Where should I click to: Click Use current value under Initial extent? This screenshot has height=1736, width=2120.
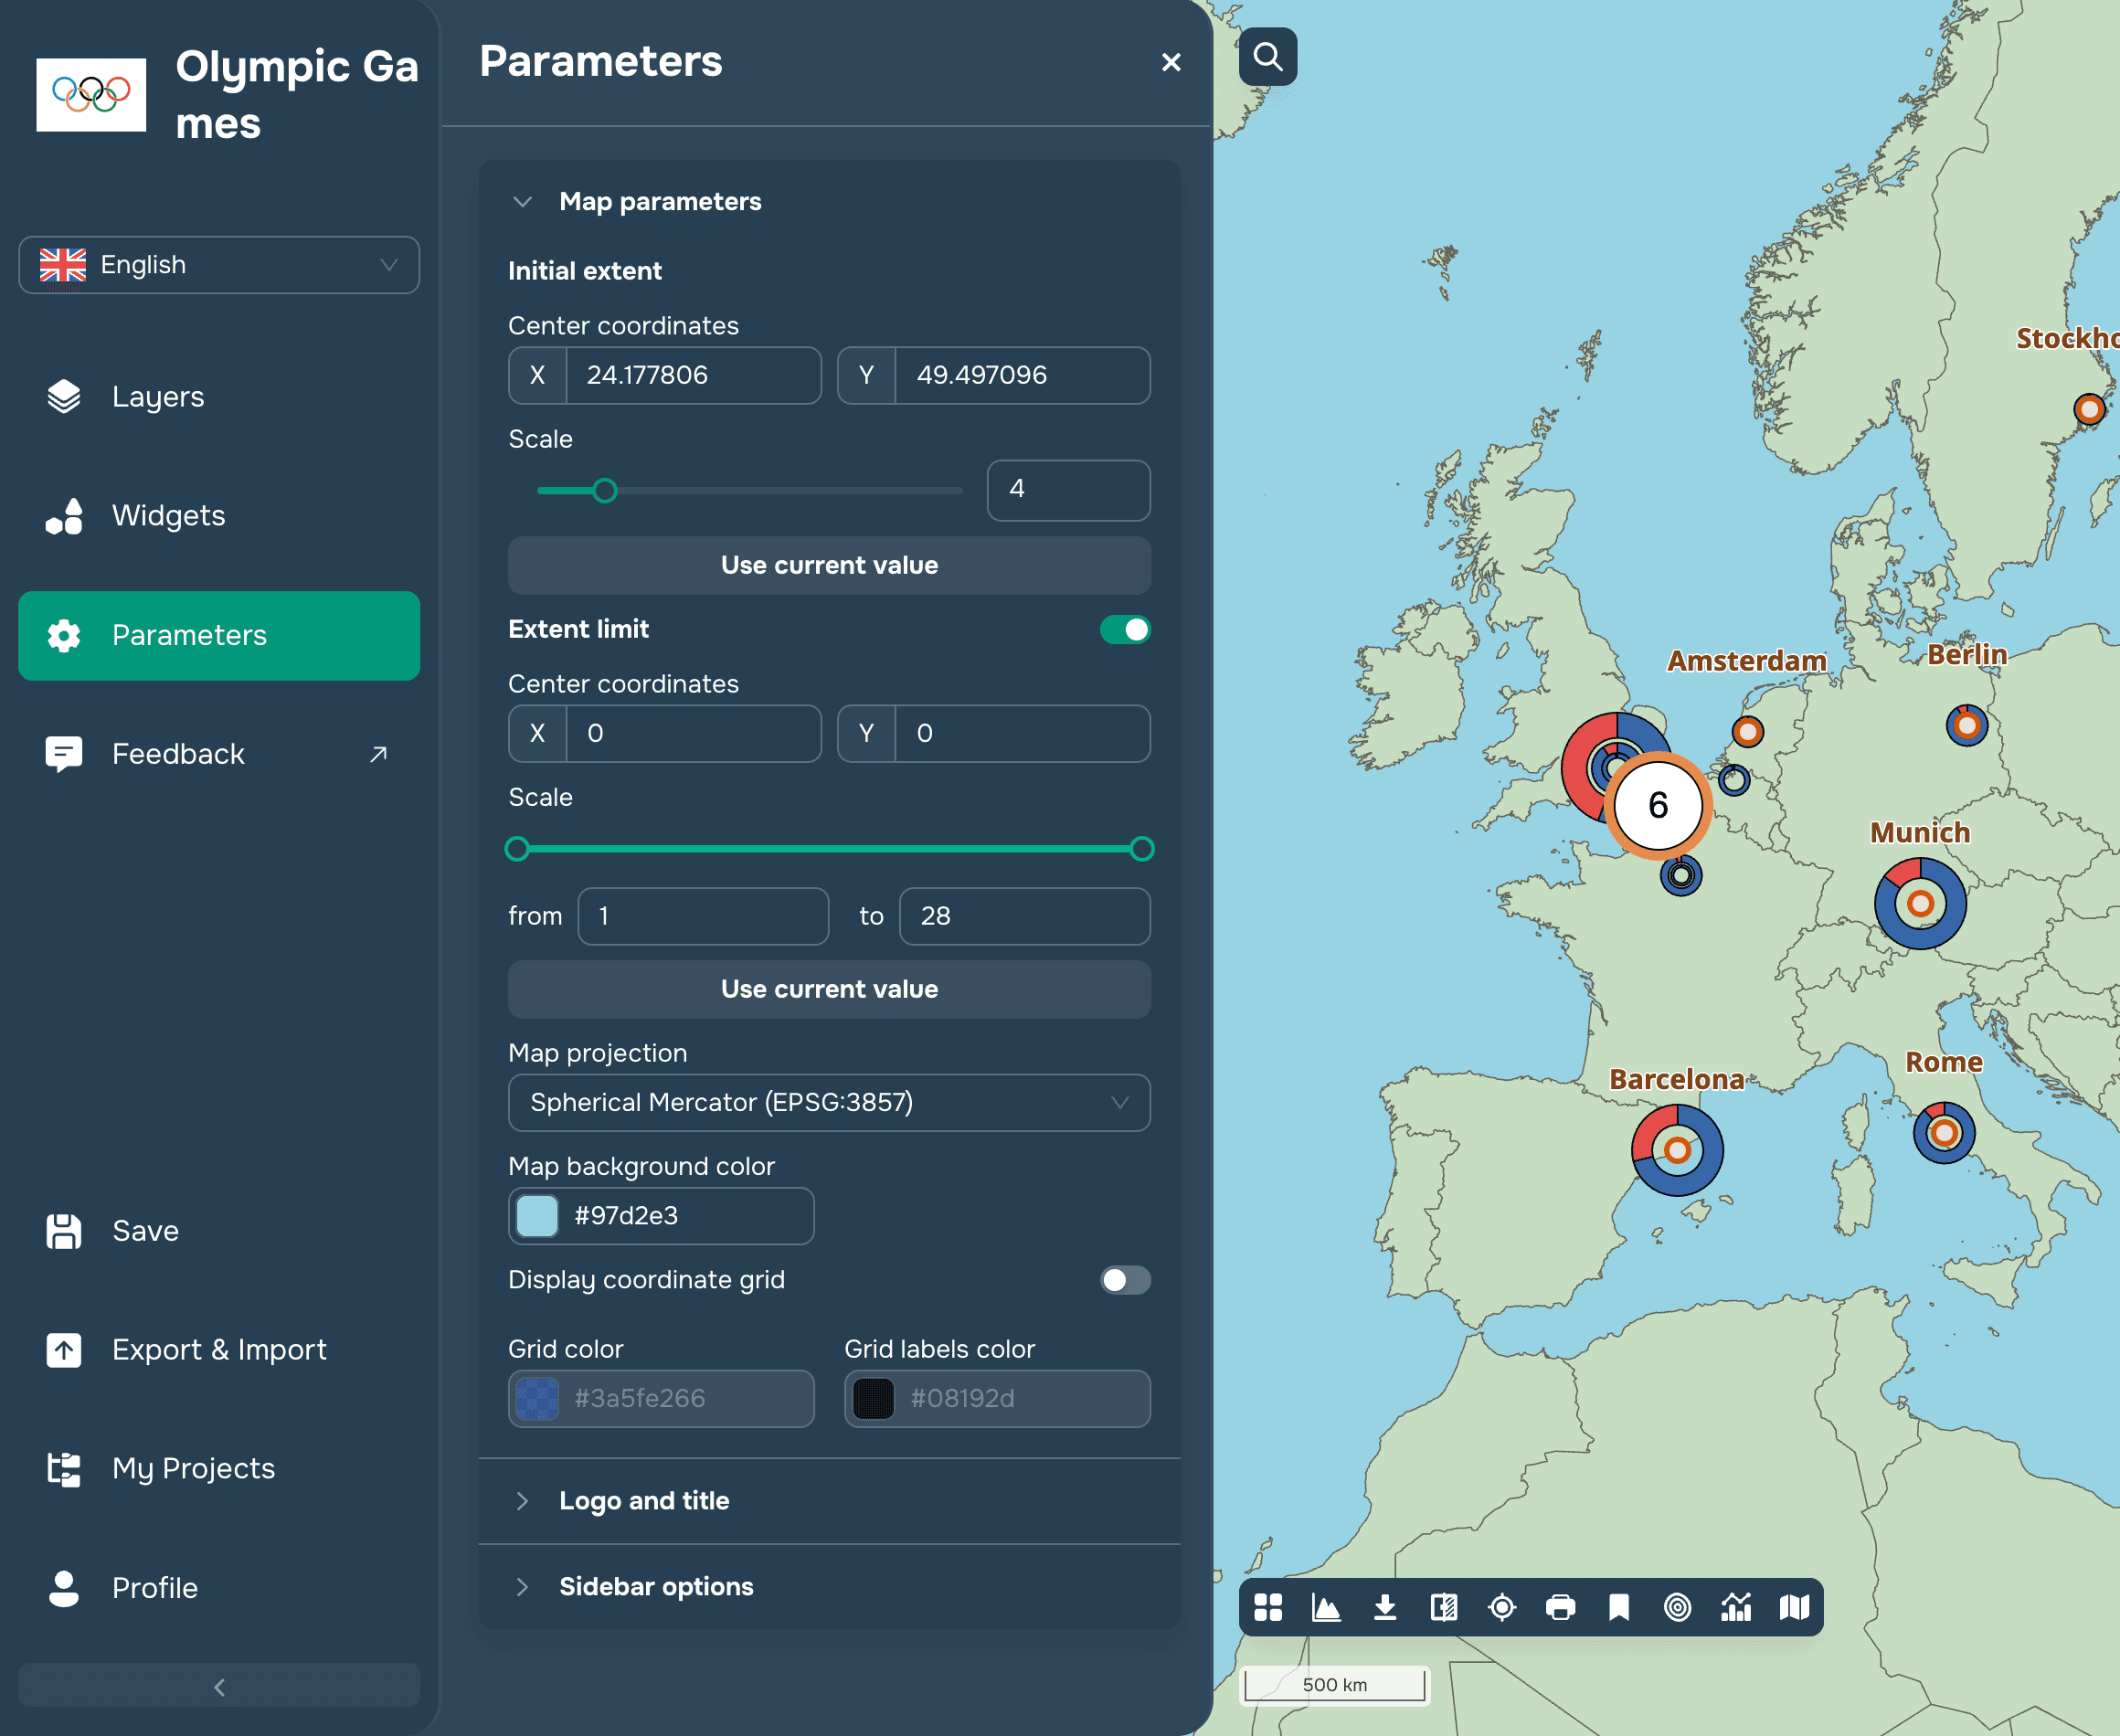click(829, 565)
